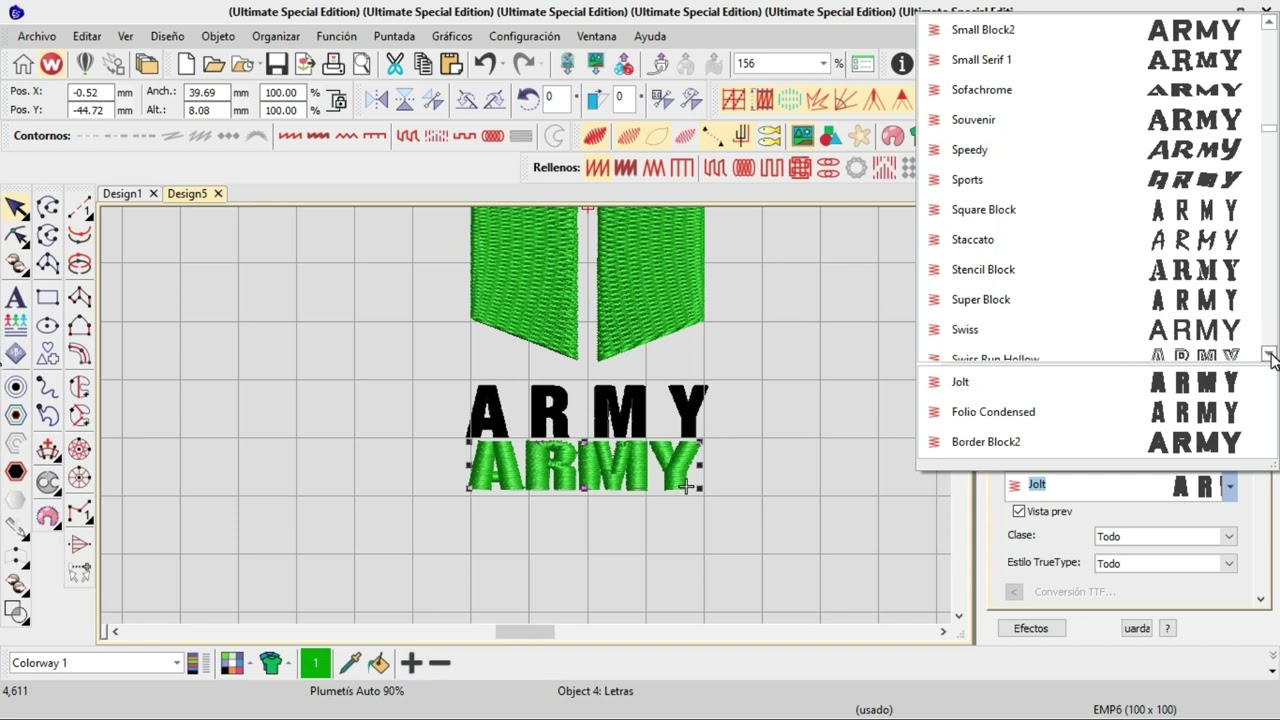Click the black ARMY lettering object
This screenshot has height=720, width=1280.
coord(587,411)
